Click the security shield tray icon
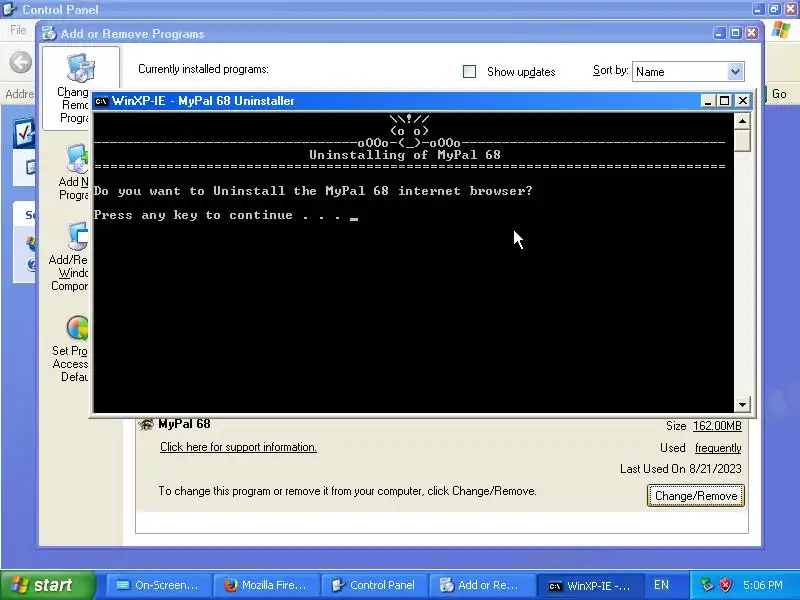Viewport: 800px width, 600px height. point(726,585)
